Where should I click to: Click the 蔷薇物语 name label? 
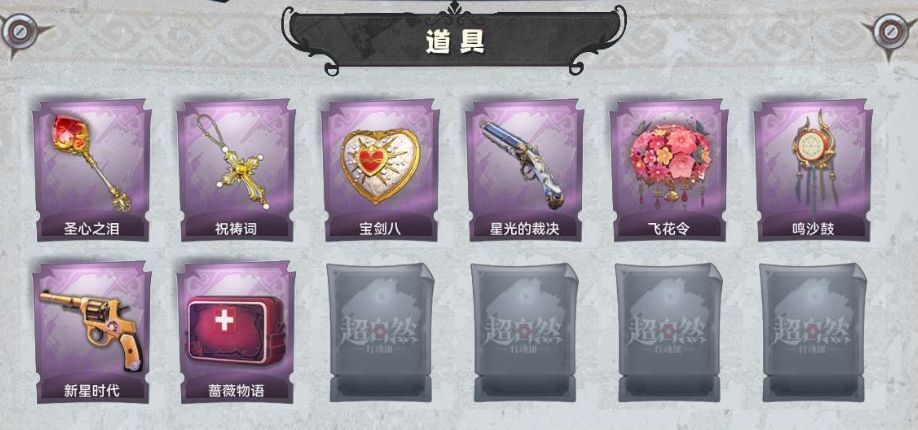tap(236, 391)
